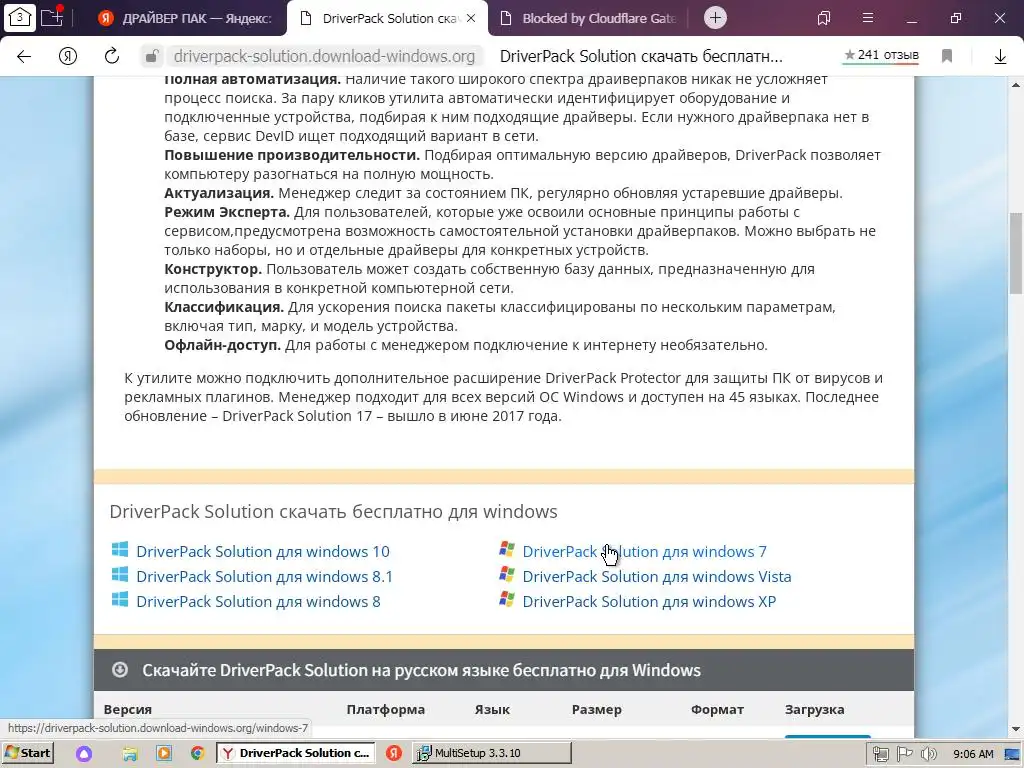Go back with the back arrow
1024x768 pixels.
[x=24, y=56]
